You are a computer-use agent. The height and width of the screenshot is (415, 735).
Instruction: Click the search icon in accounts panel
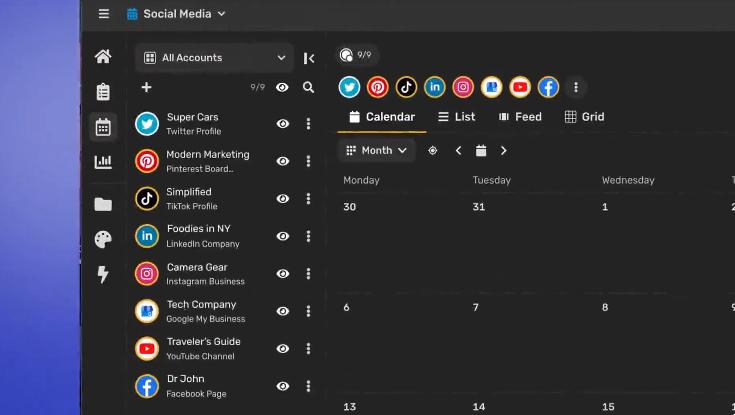point(309,88)
